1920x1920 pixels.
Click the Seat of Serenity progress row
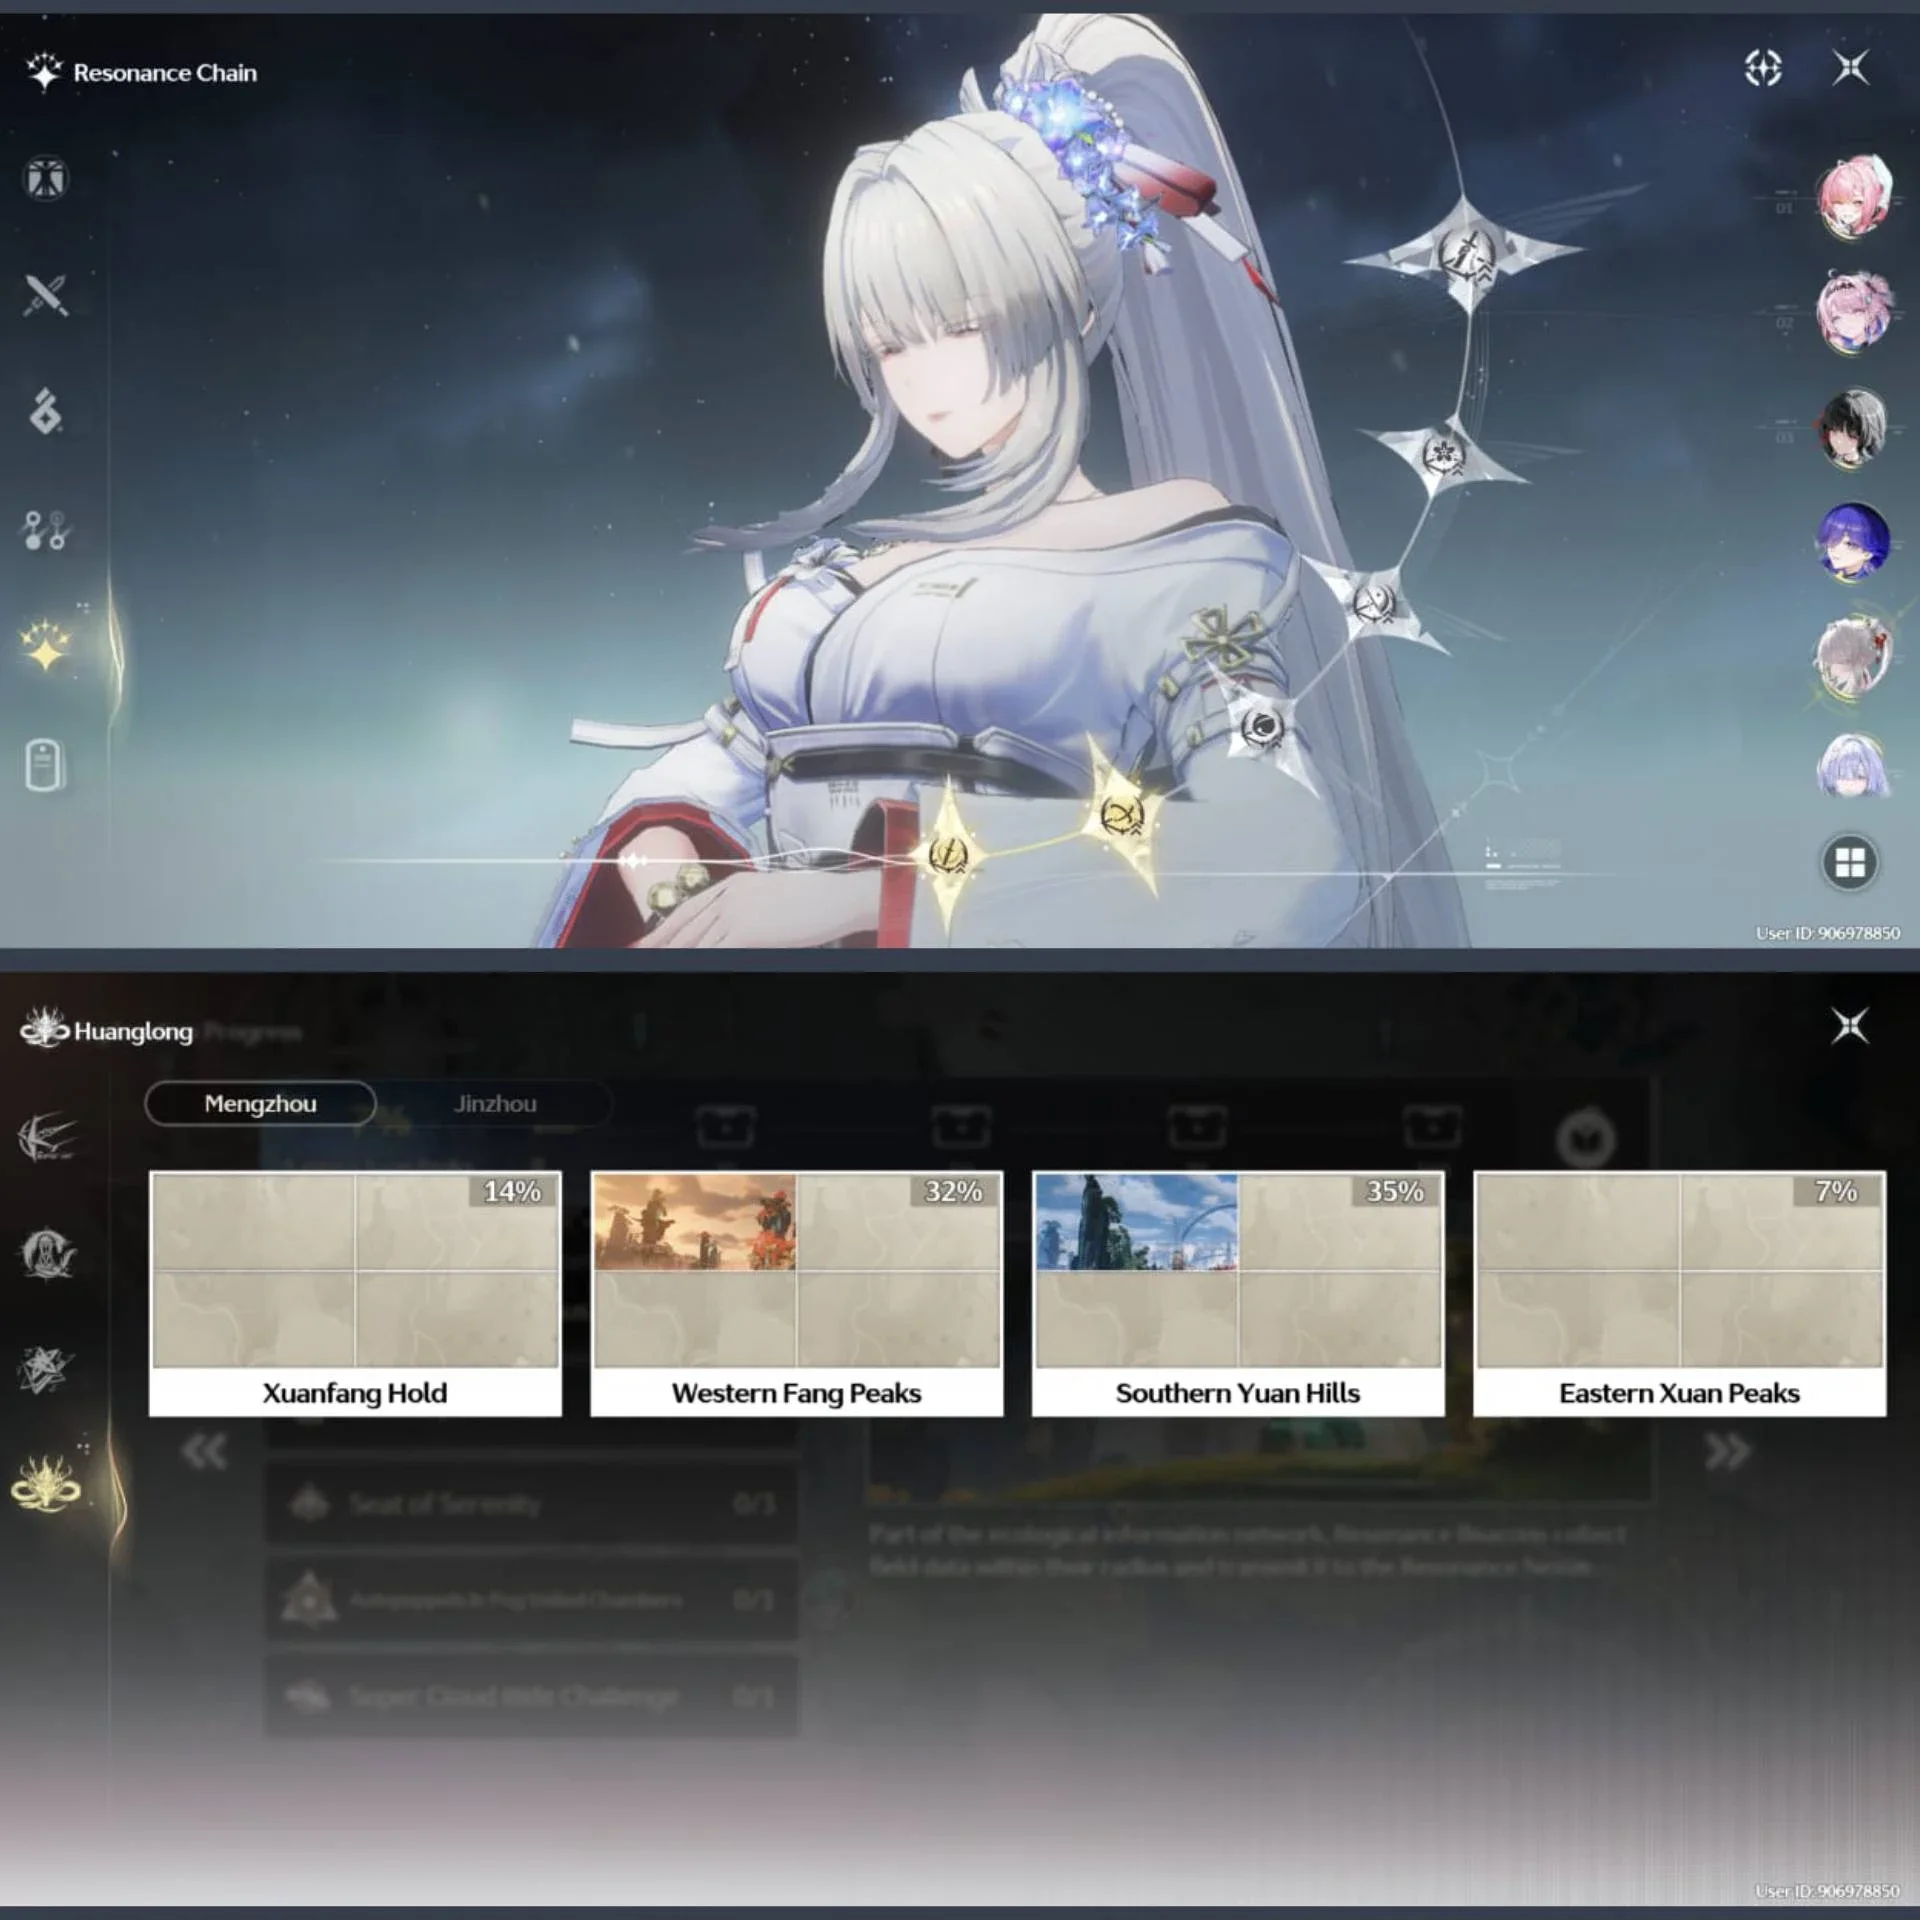pos(531,1503)
